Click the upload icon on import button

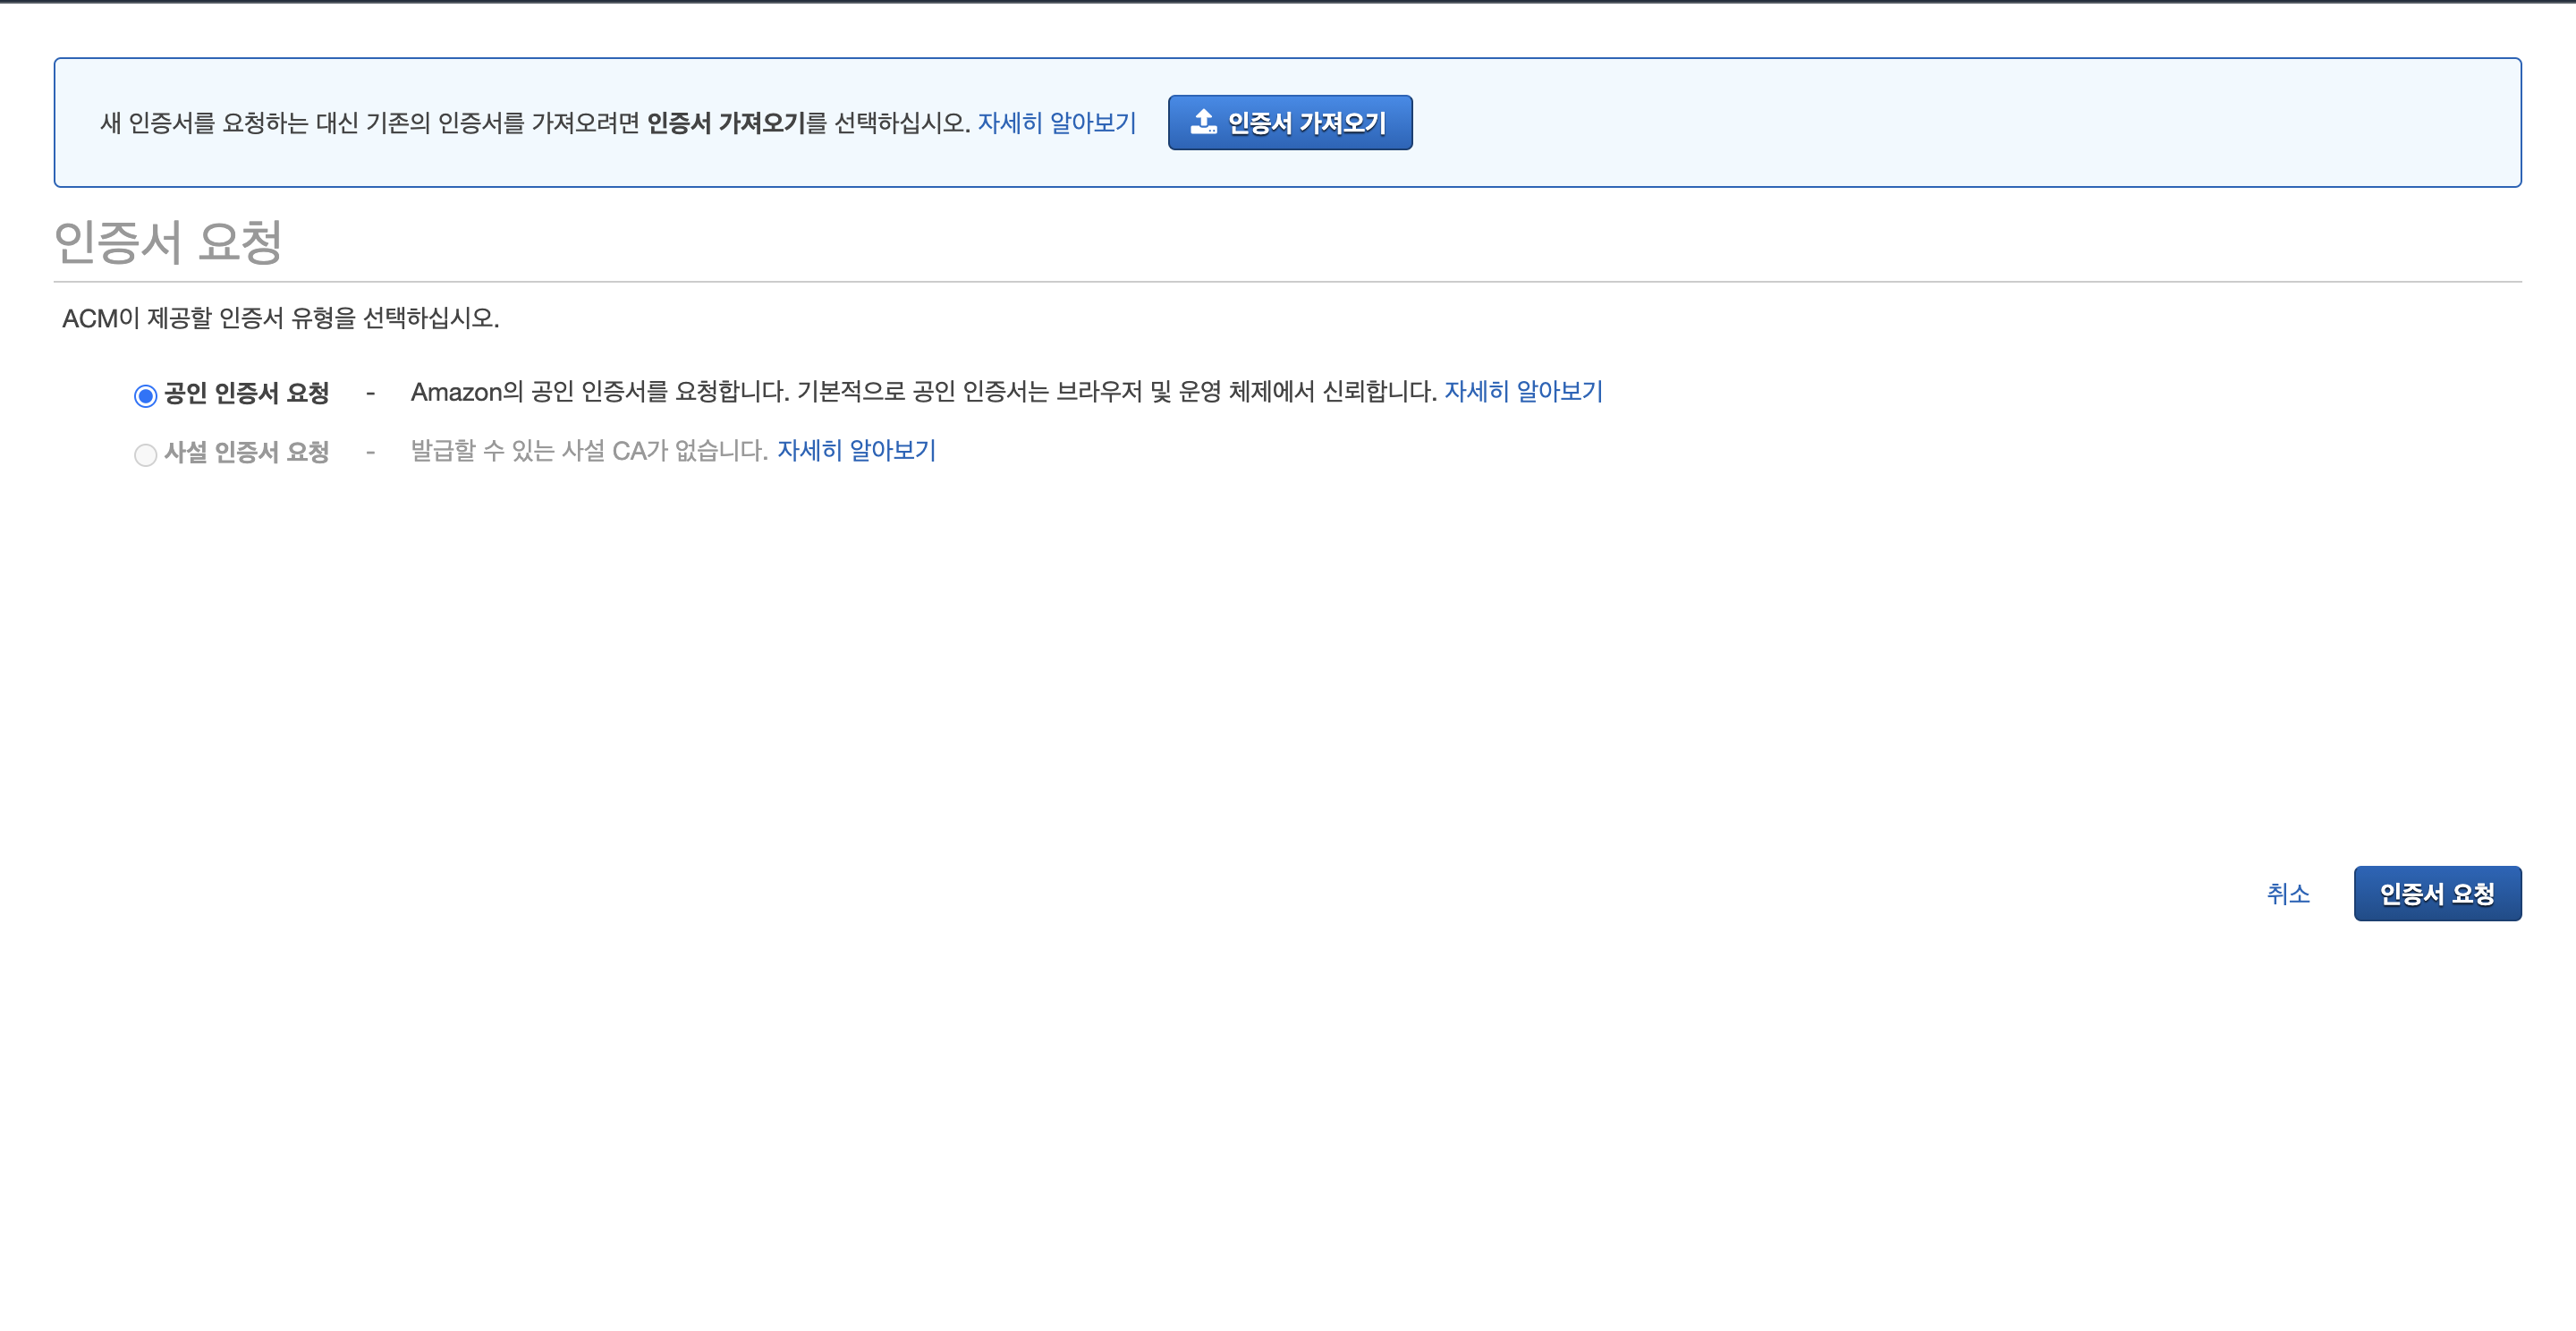point(1203,122)
